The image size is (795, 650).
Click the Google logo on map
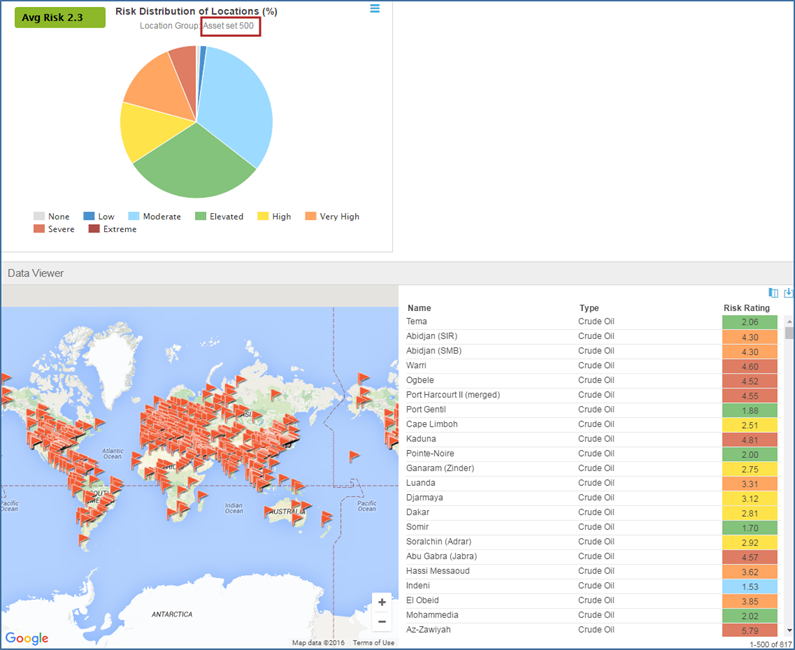pos(27,639)
